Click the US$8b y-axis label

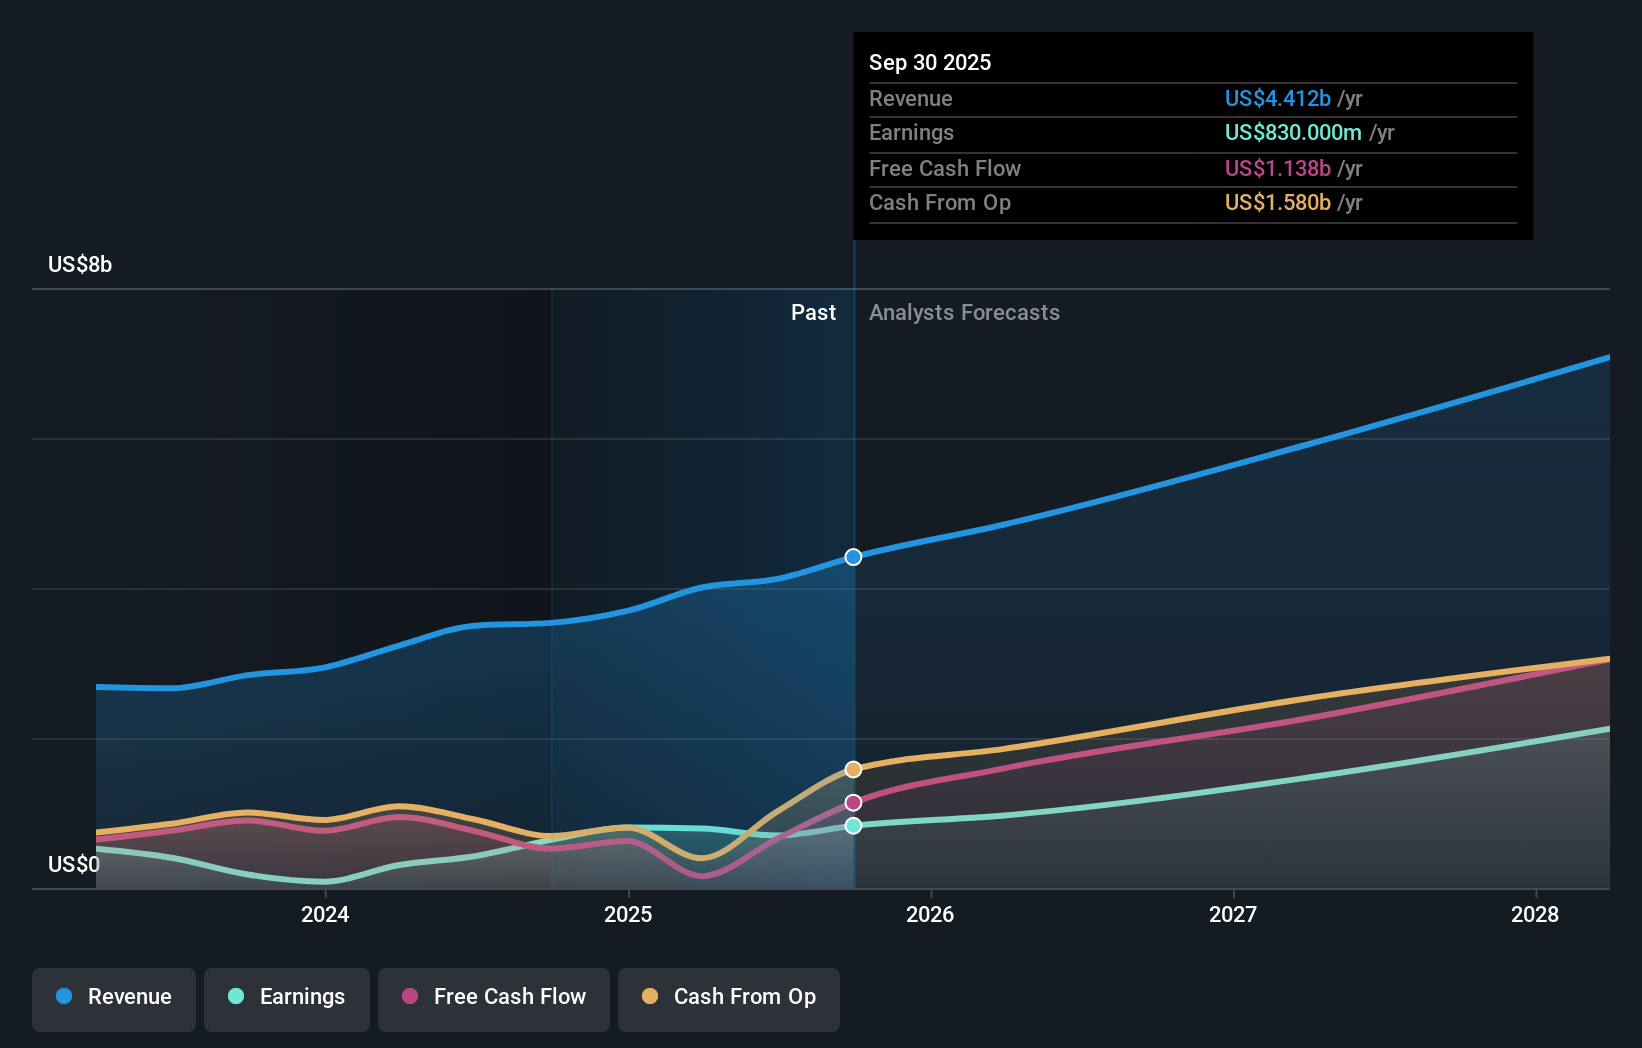click(80, 265)
